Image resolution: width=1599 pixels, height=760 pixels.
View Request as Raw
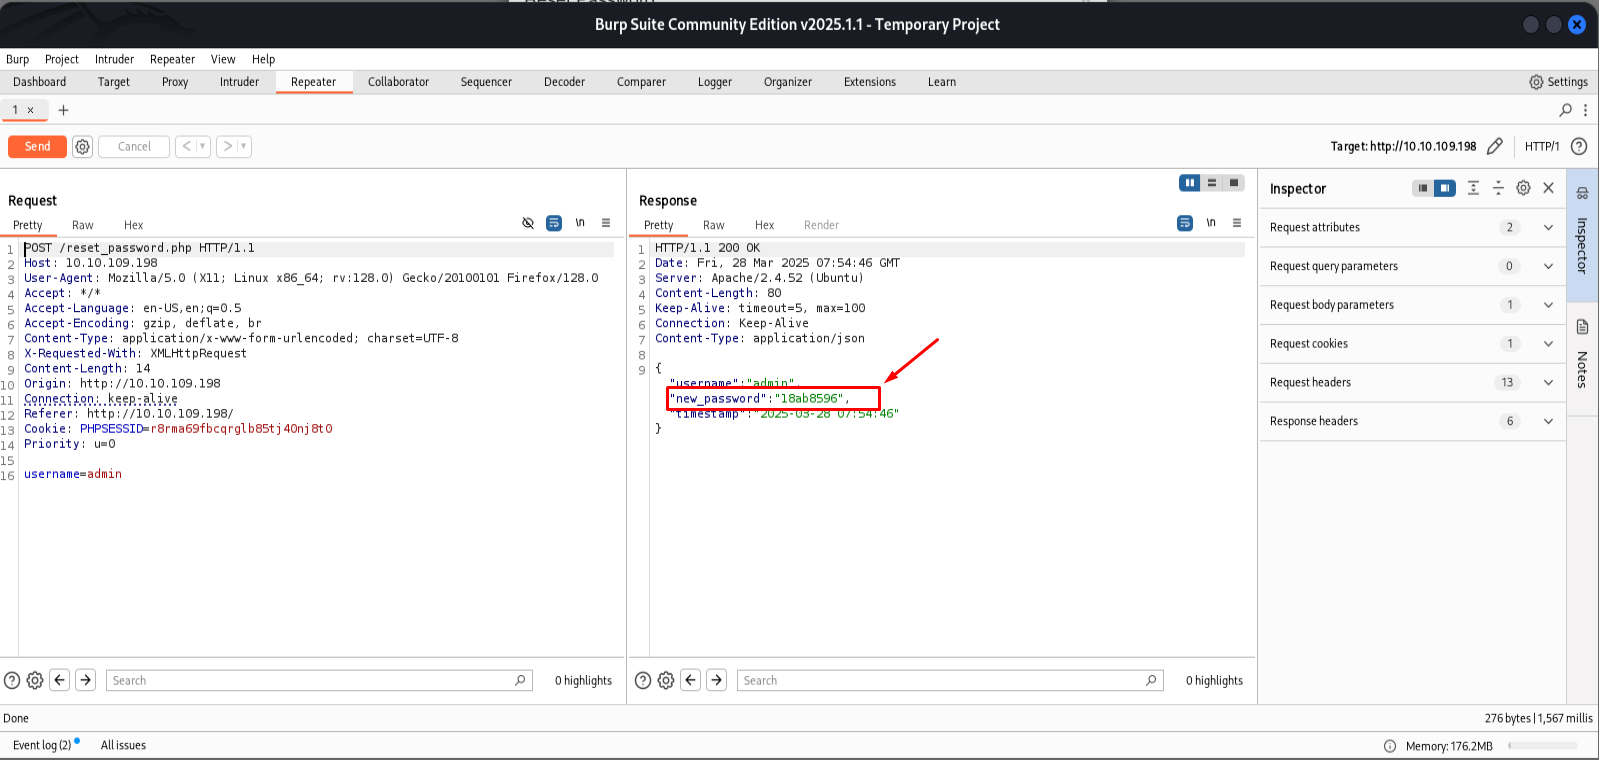pyautogui.click(x=83, y=225)
